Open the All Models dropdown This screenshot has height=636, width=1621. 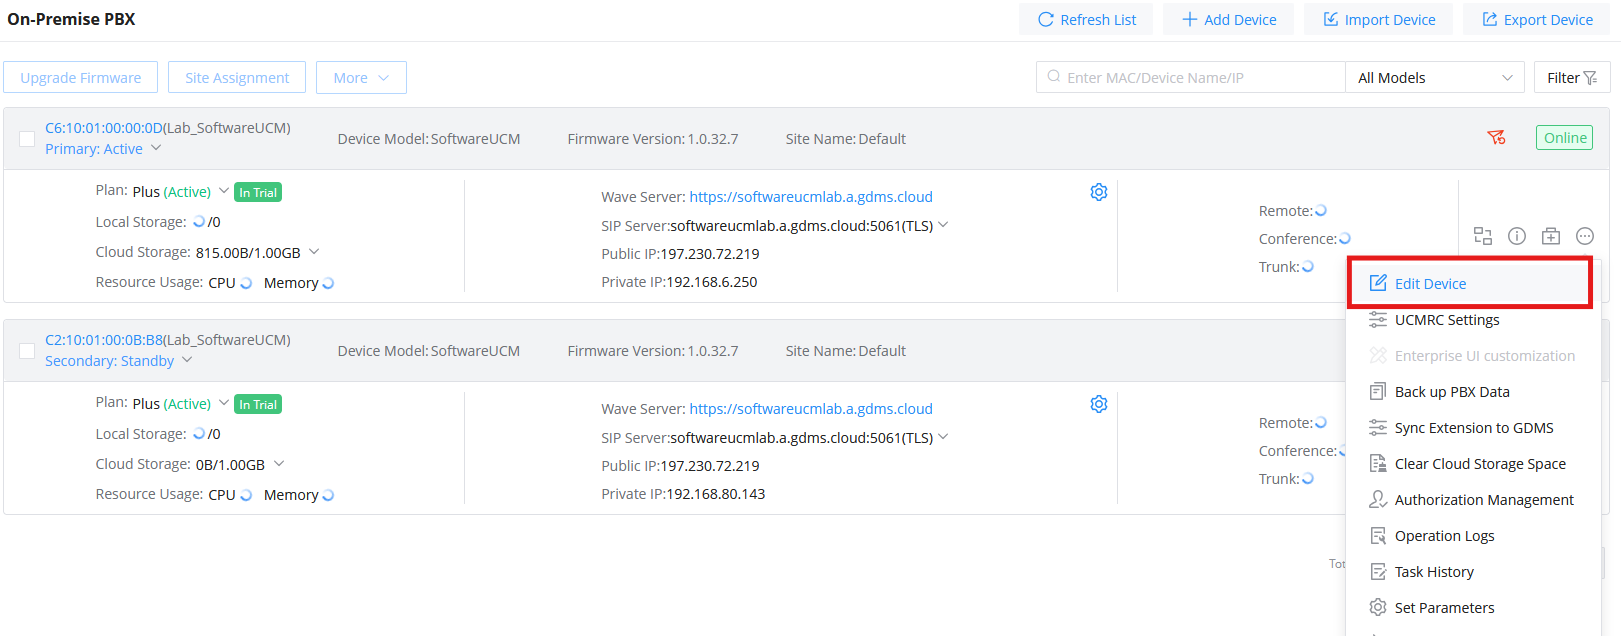coord(1435,77)
